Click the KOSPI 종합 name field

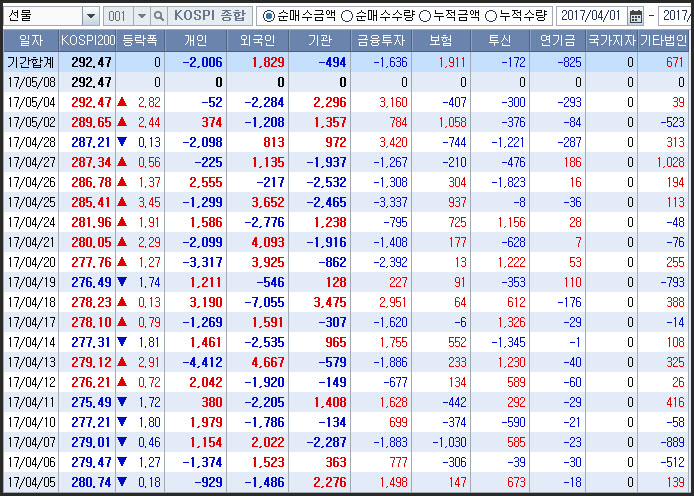tap(210, 16)
